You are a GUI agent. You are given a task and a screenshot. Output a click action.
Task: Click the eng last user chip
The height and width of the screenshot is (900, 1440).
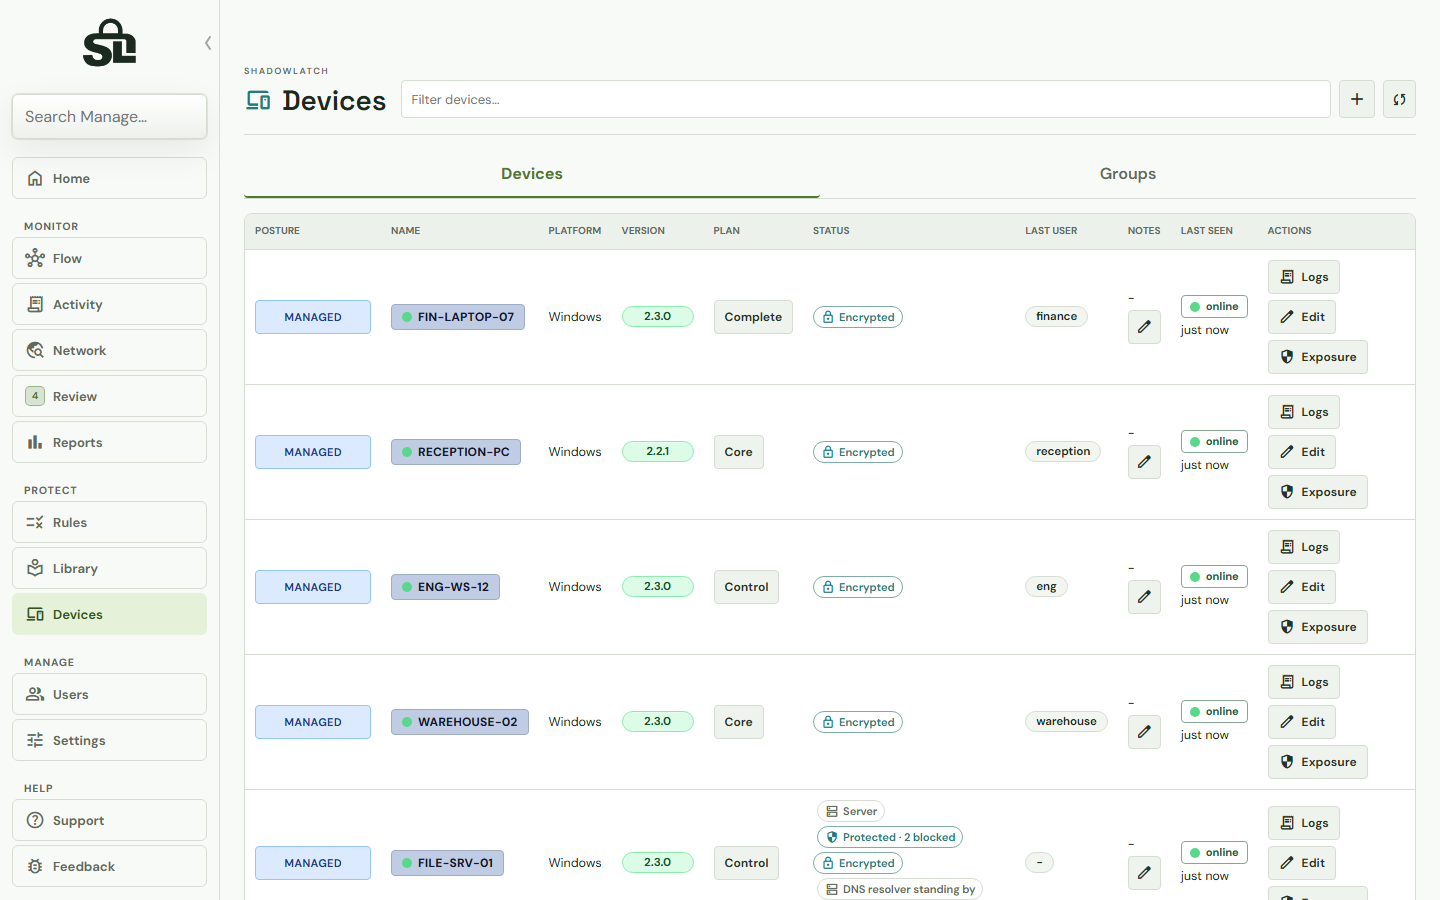[x=1046, y=587]
